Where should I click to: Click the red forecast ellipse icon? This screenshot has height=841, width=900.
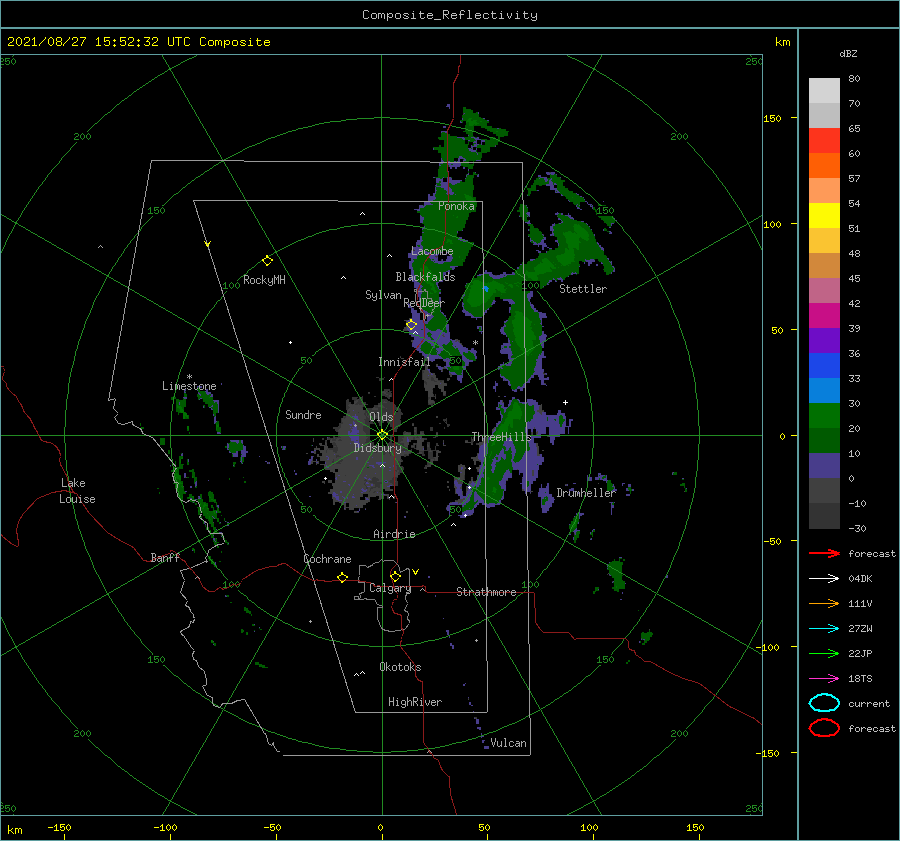click(x=824, y=728)
